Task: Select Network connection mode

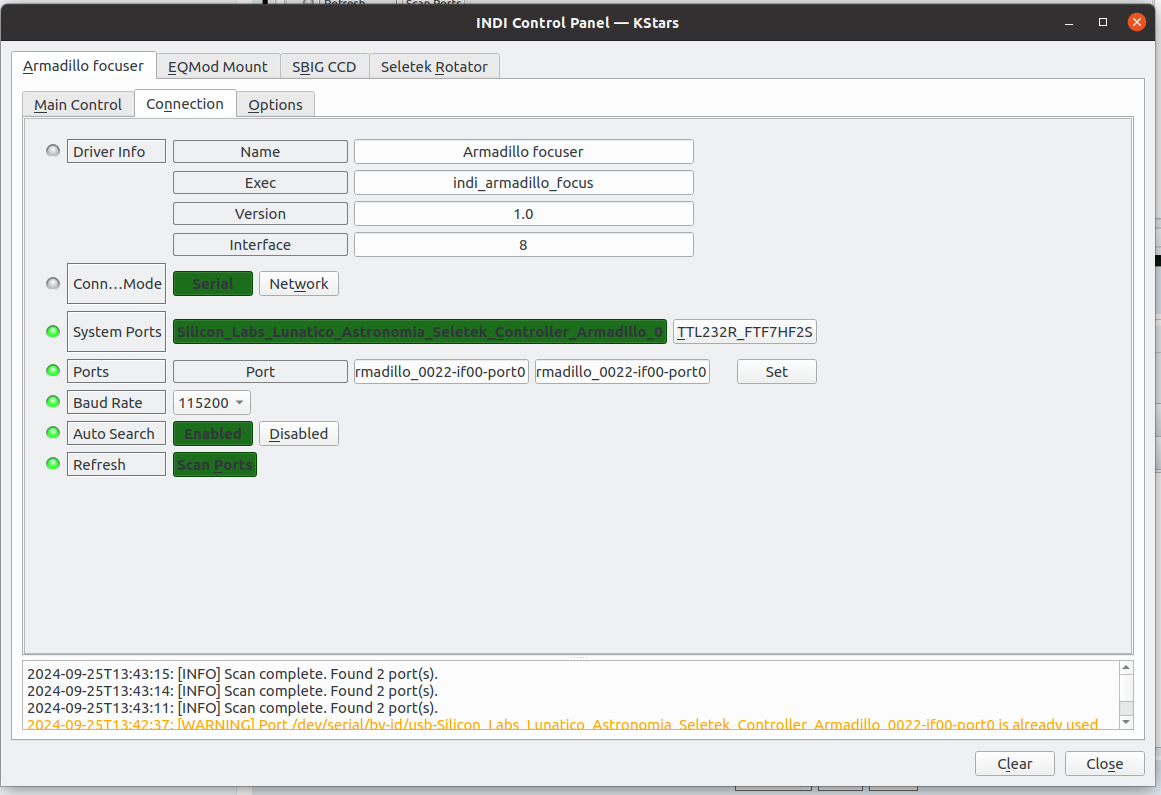Action: (298, 284)
